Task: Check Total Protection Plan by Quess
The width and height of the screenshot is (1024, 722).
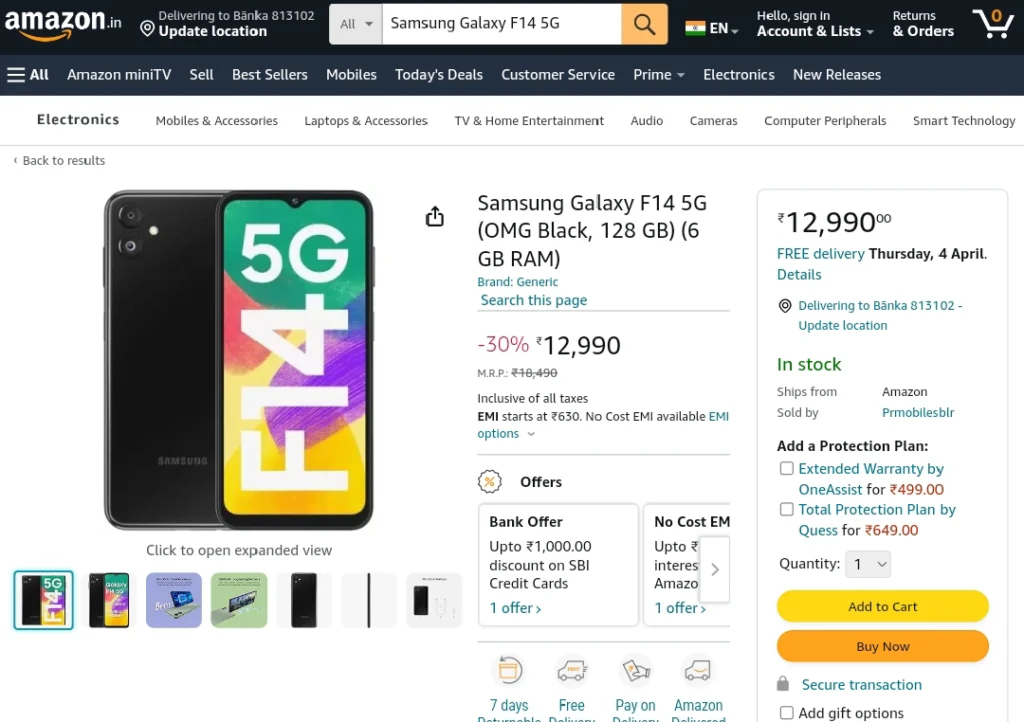Action: pyautogui.click(x=787, y=509)
